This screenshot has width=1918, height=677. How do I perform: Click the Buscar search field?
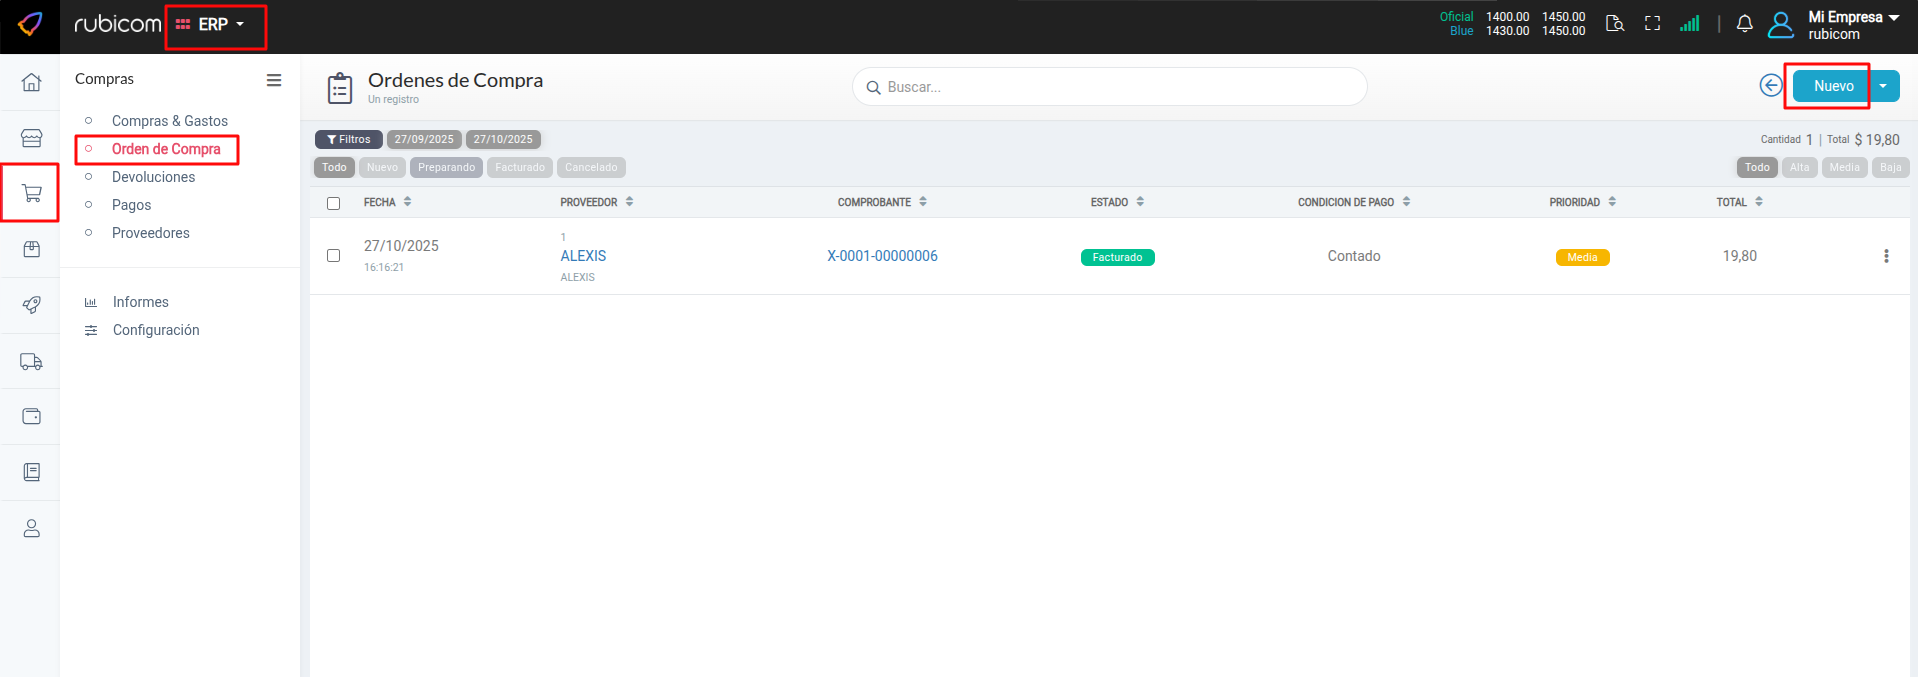tap(1110, 87)
